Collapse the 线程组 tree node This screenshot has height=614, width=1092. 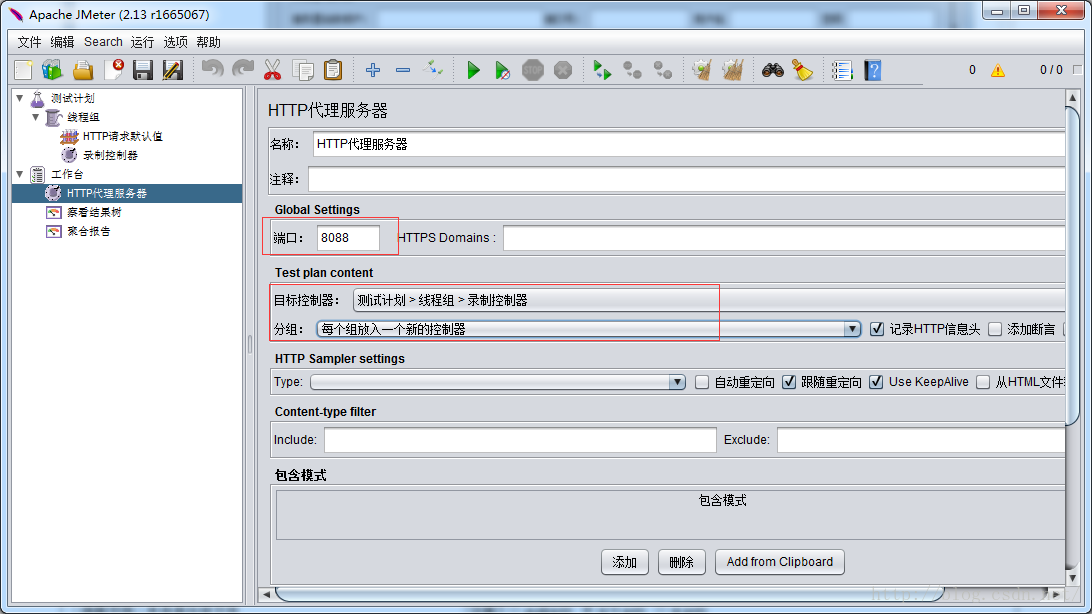coord(36,117)
